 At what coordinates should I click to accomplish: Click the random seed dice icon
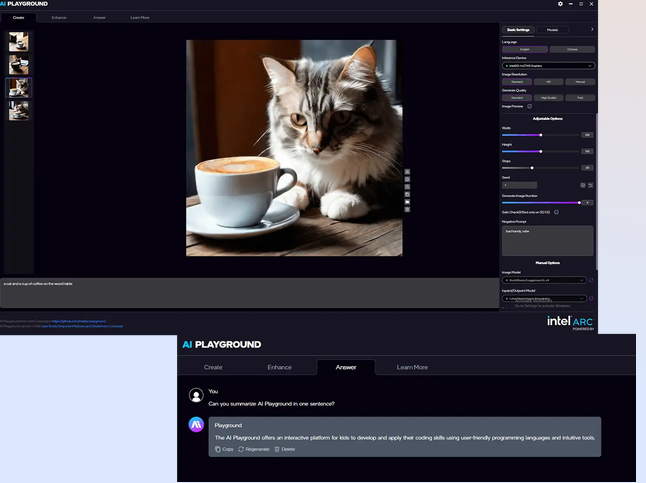(583, 185)
